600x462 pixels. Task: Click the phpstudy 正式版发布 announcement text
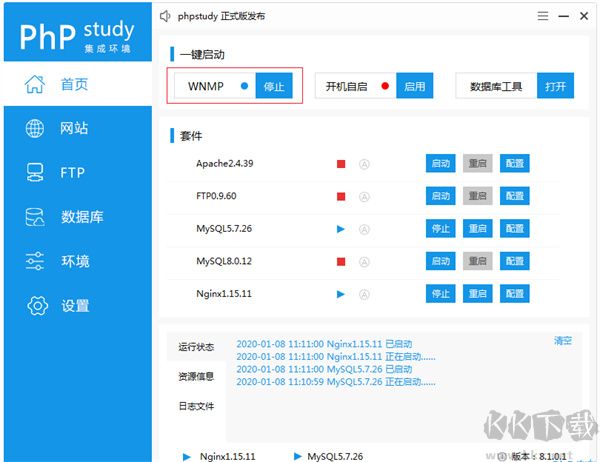point(221,16)
